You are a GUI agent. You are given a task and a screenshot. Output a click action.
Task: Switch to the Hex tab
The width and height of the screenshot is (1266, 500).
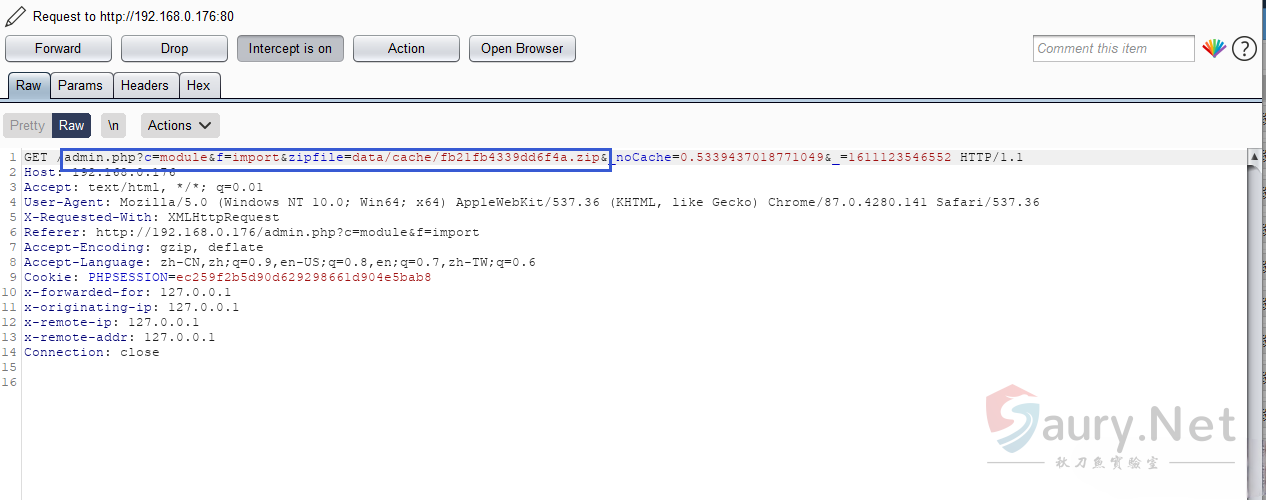(198, 85)
